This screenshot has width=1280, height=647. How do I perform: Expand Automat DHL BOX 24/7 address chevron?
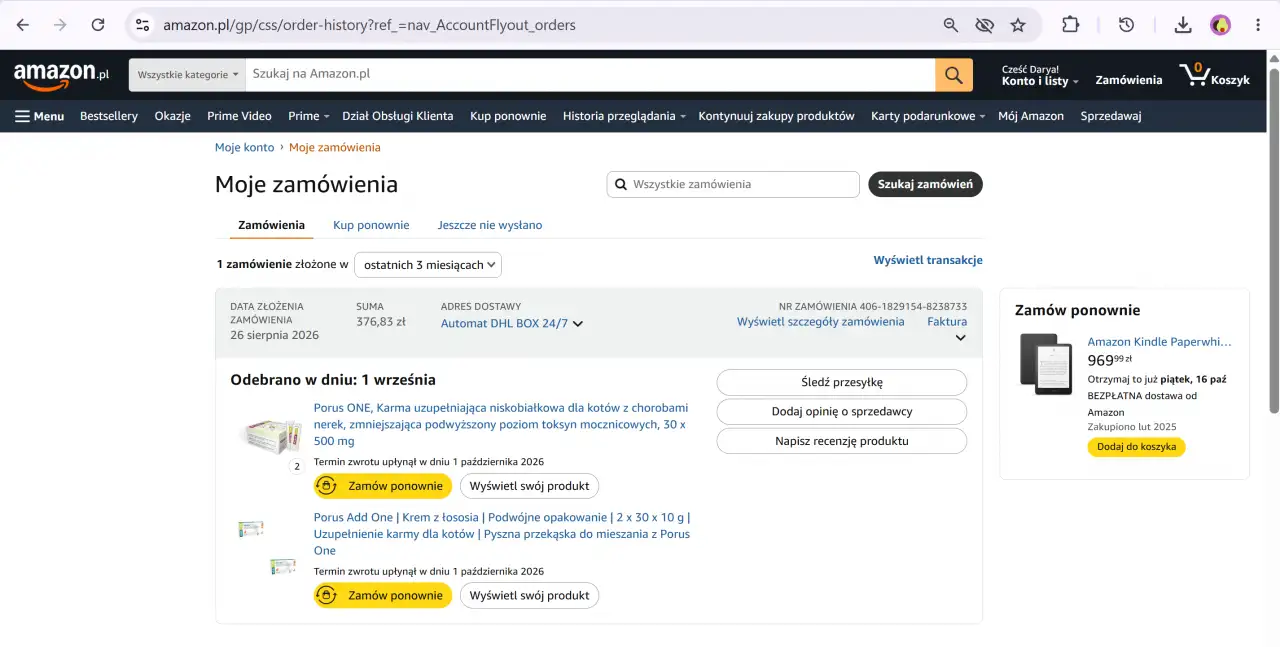(x=578, y=324)
